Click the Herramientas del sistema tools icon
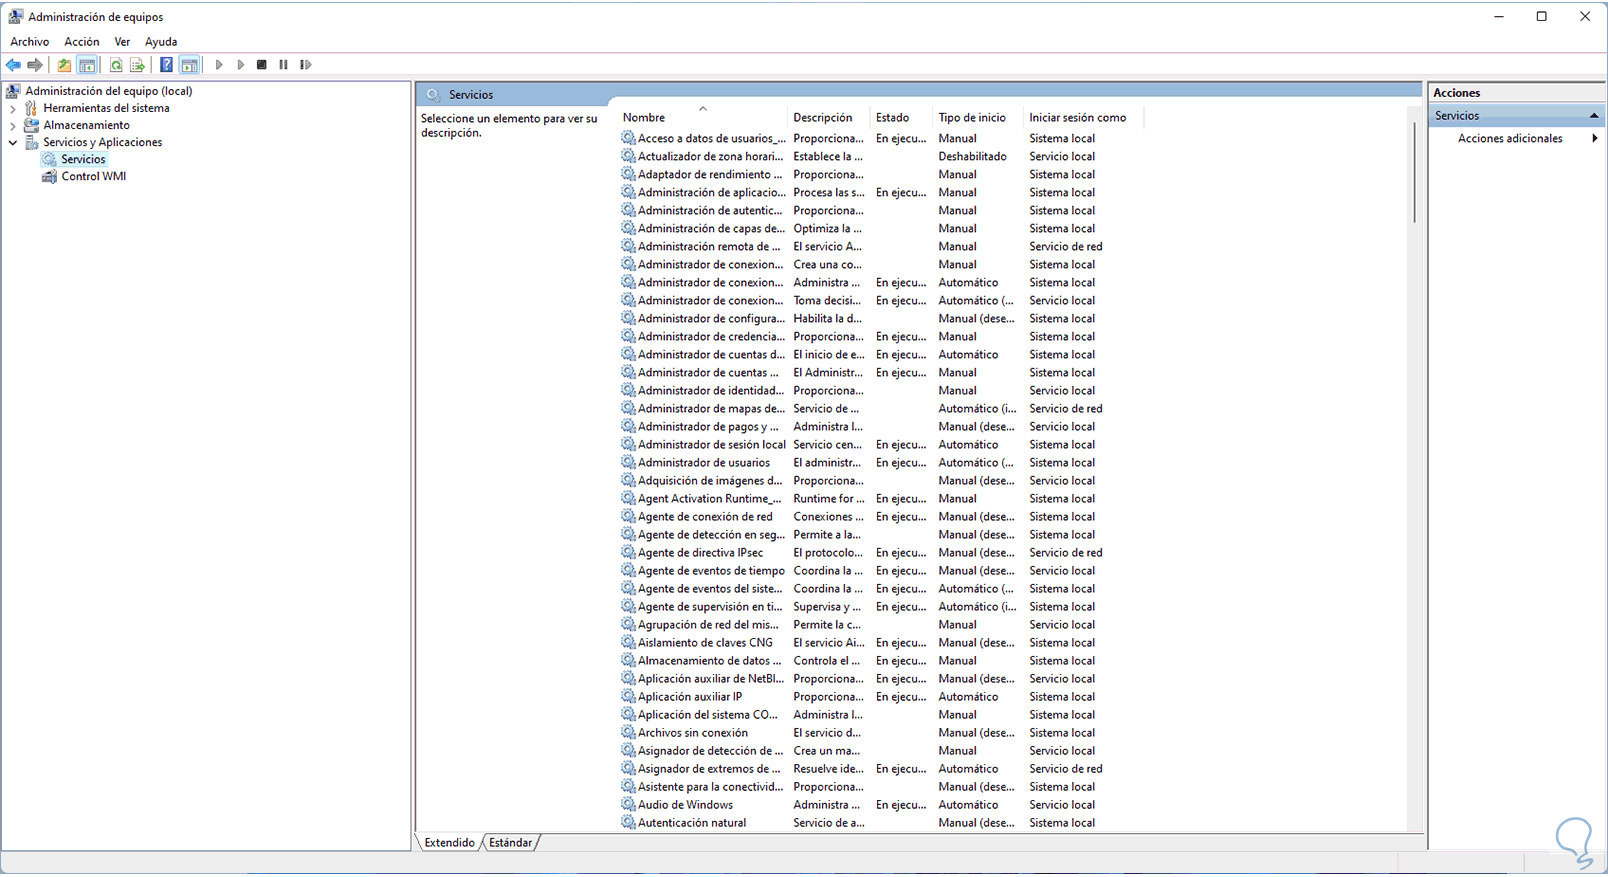 (x=31, y=108)
